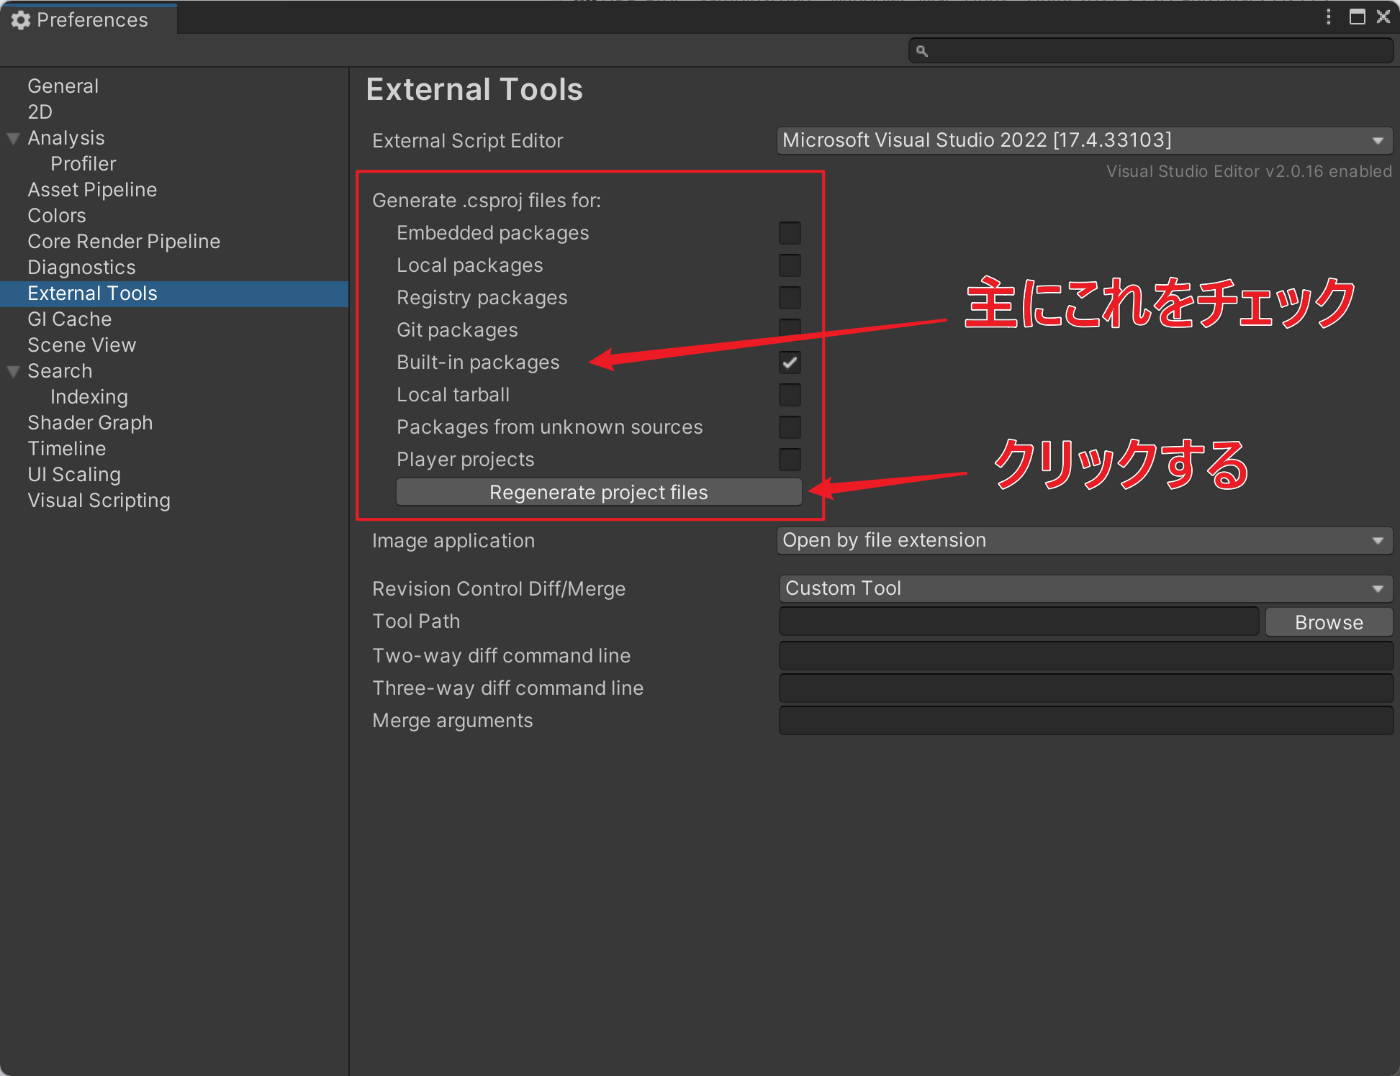
Task: Open Timeline preferences
Action: 67,449
